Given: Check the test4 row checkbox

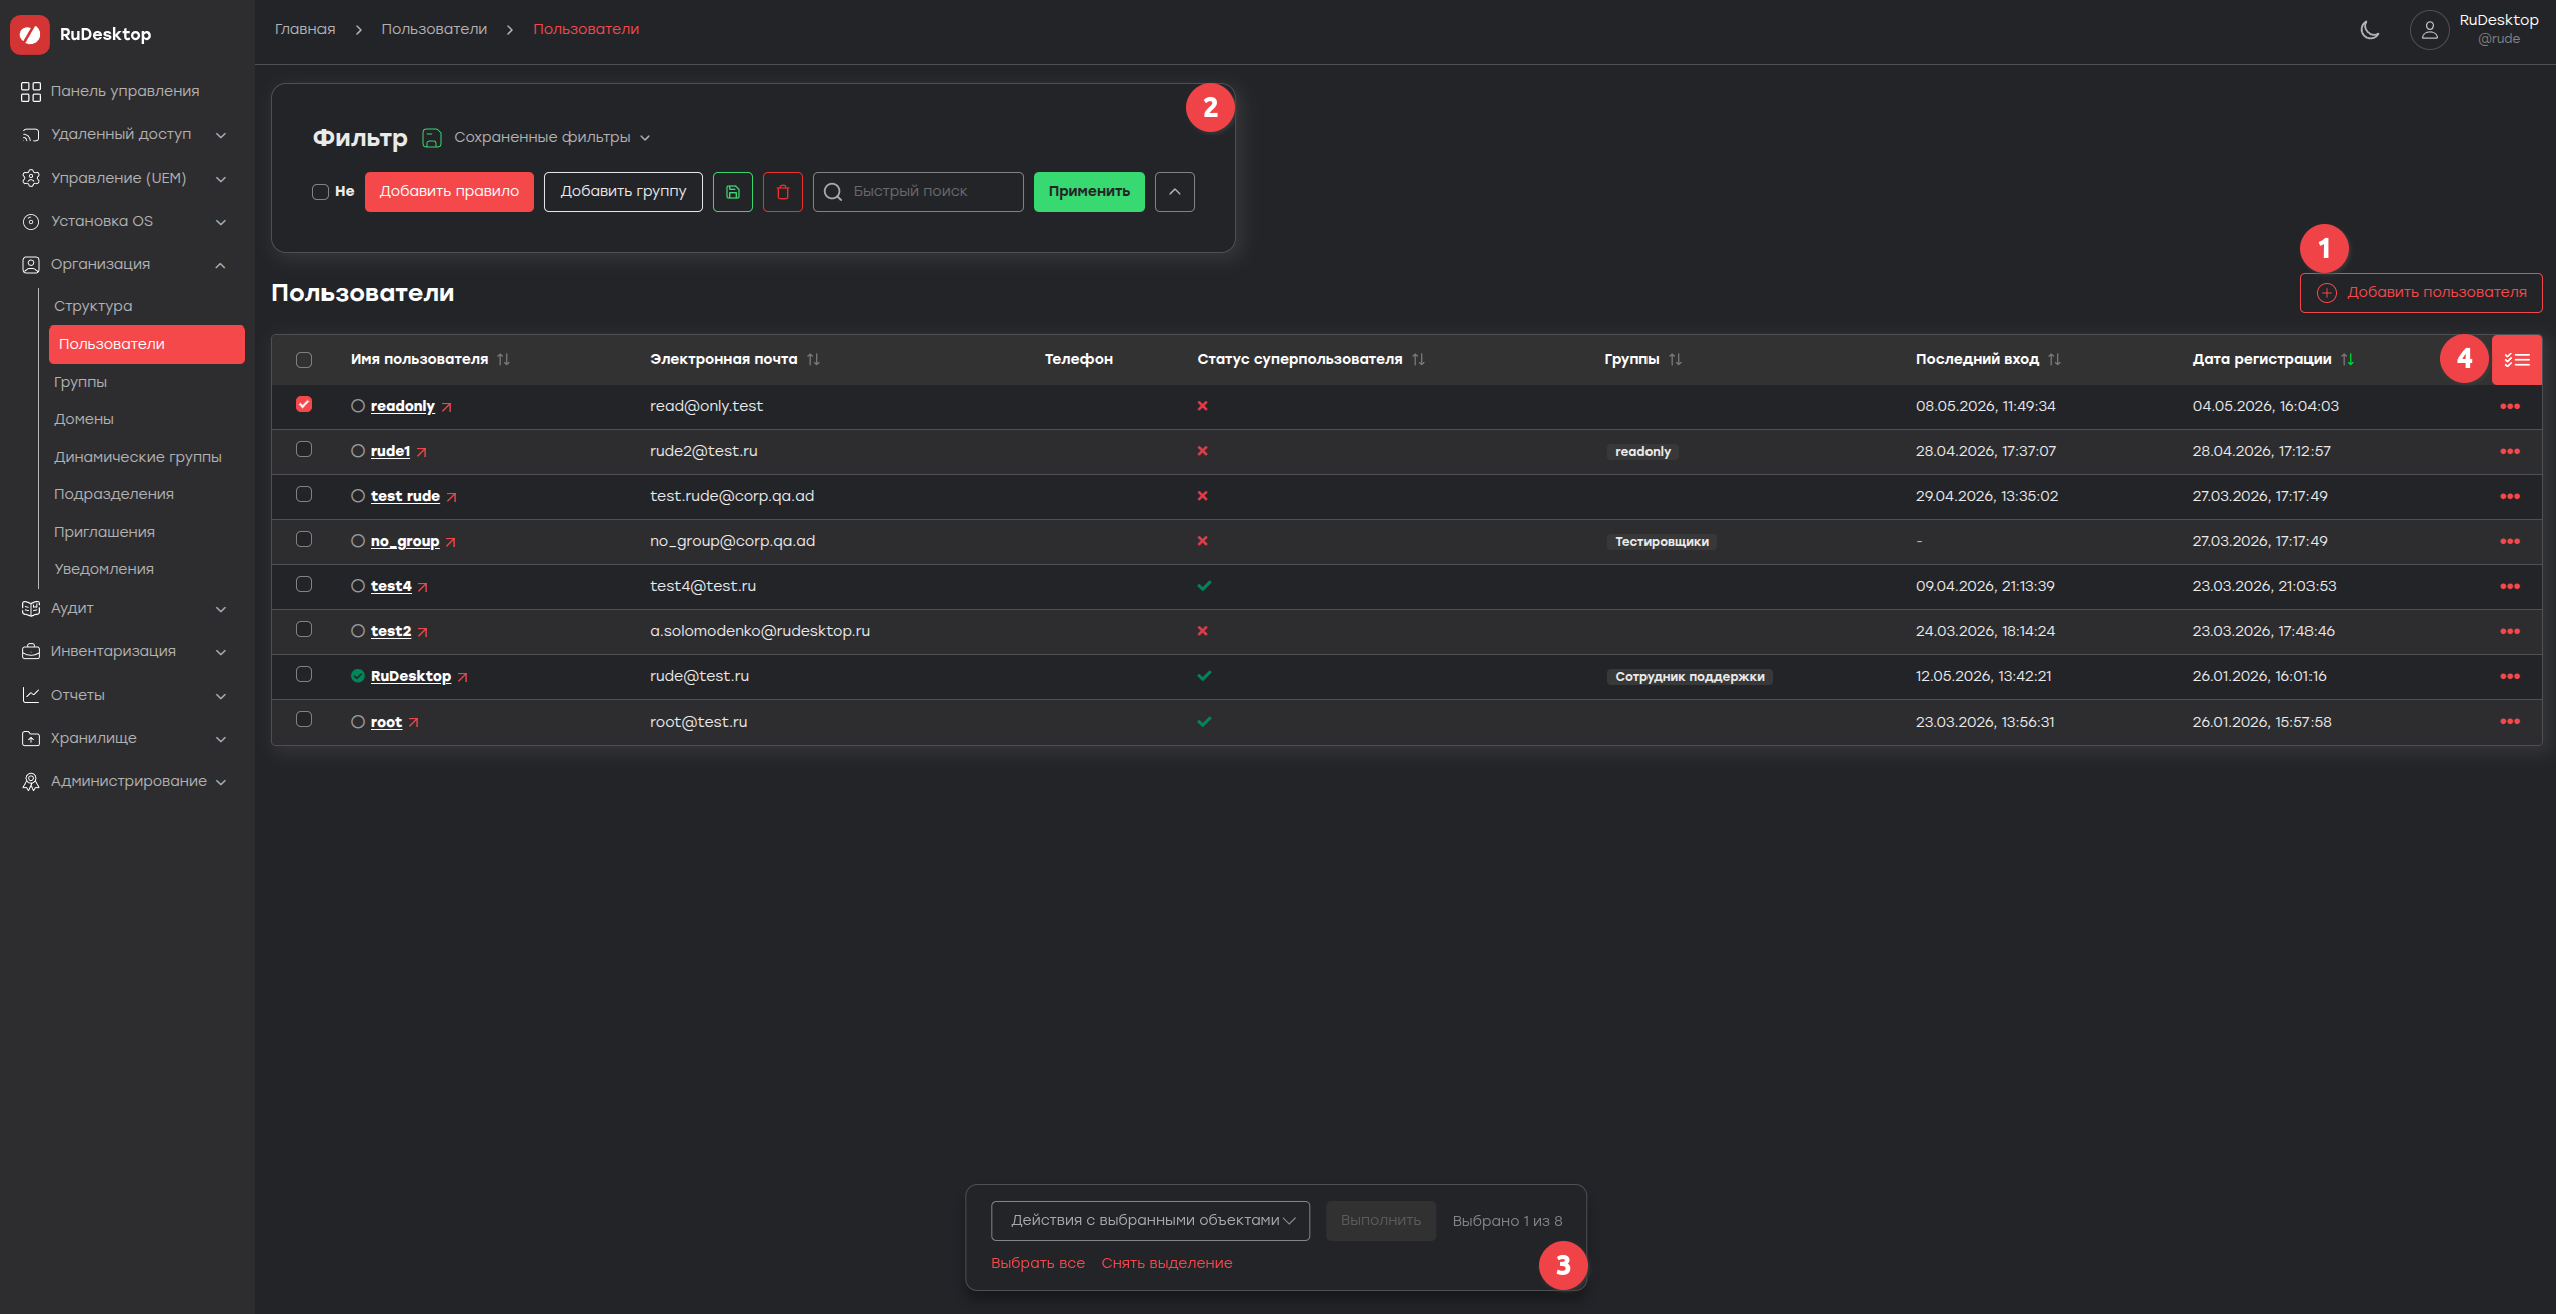Looking at the screenshot, I should 304,584.
